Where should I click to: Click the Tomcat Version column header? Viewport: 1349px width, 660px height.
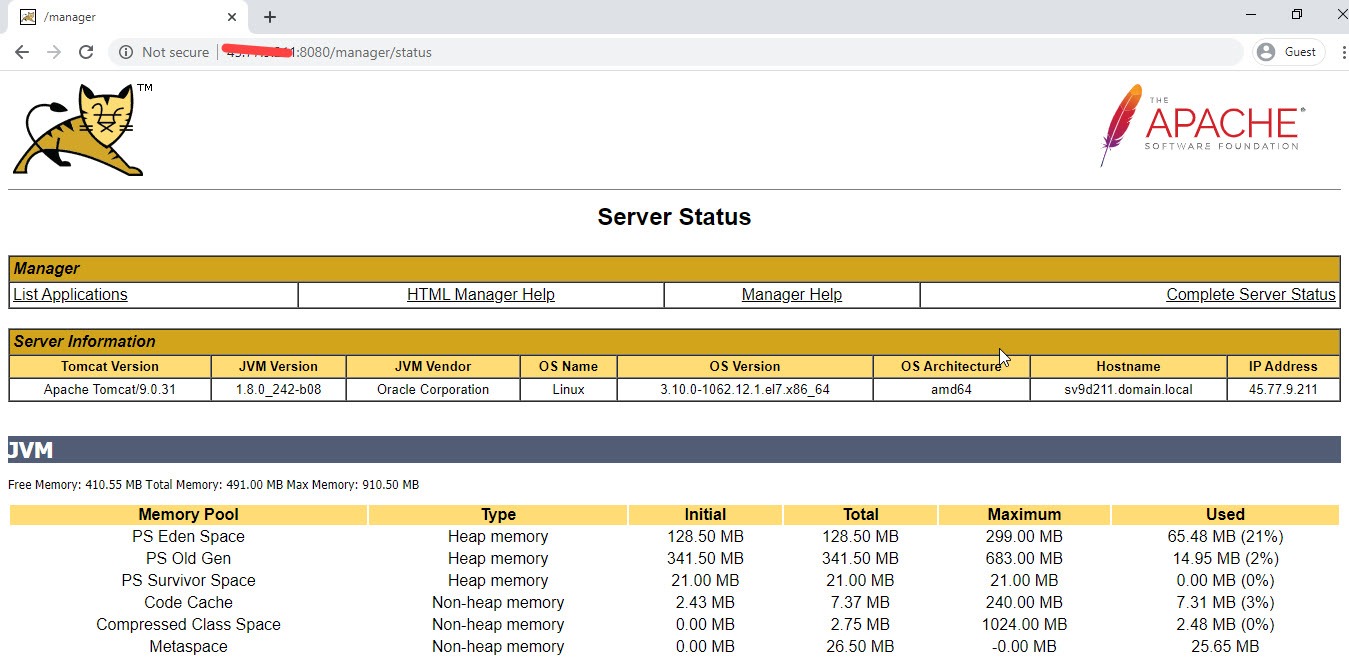110,366
